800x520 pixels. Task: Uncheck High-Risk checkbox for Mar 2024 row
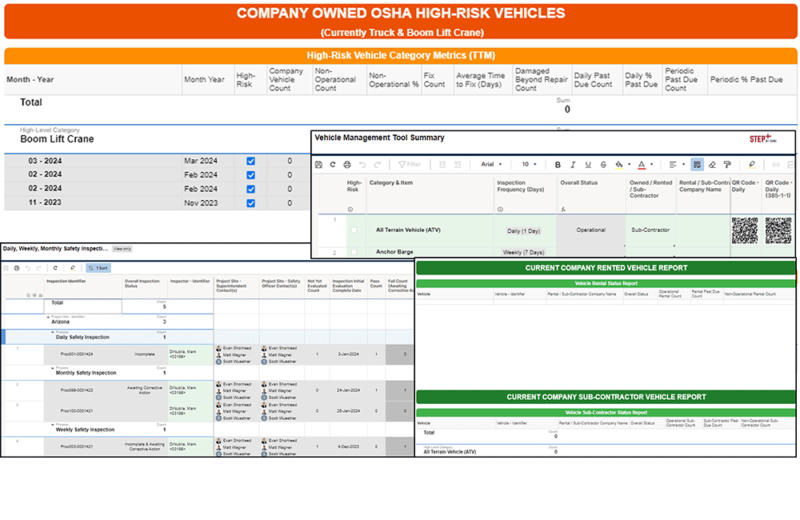coord(250,161)
